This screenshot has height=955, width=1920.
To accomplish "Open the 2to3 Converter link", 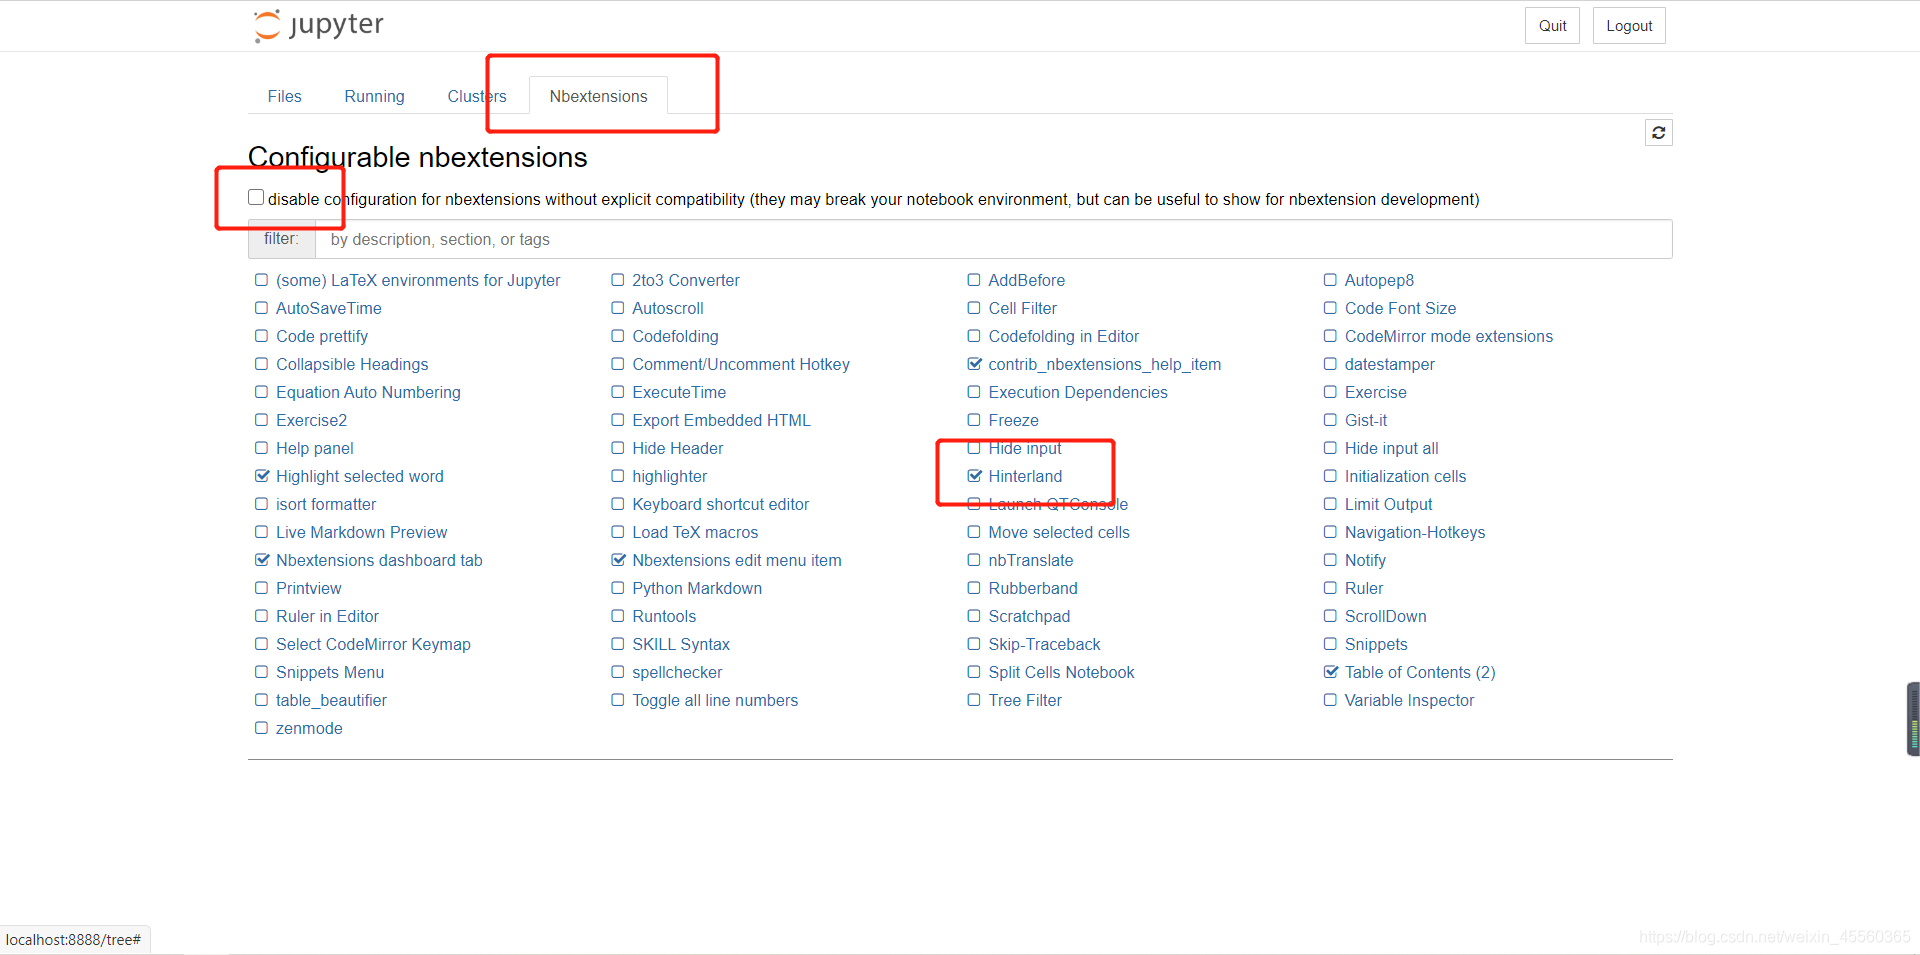I will 686,280.
